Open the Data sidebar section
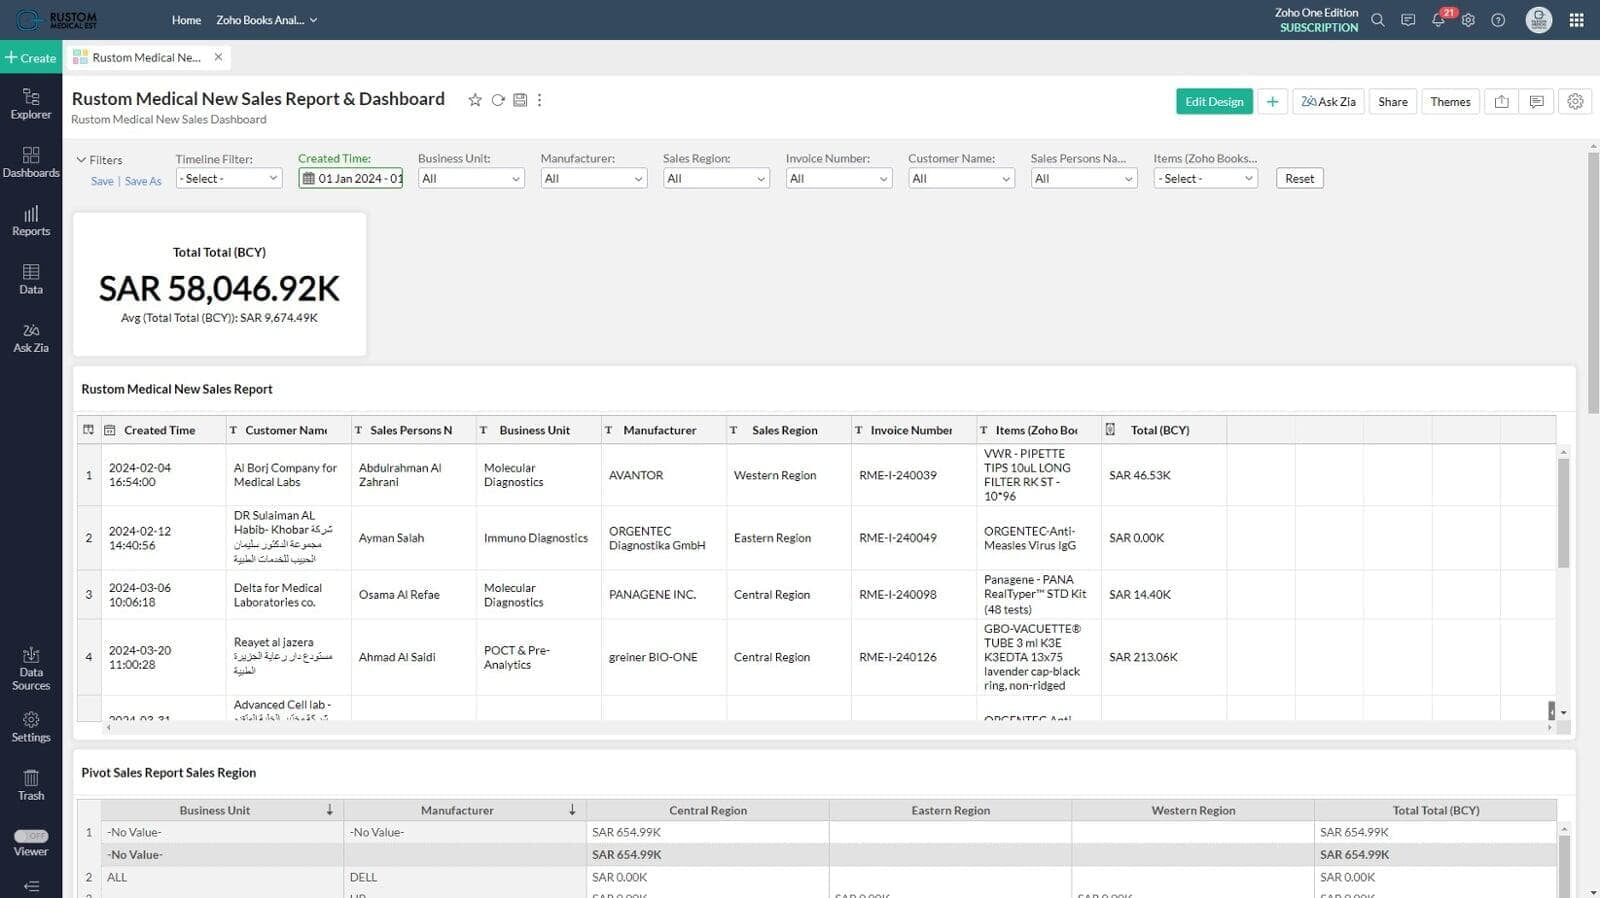1600x898 pixels. [31, 279]
